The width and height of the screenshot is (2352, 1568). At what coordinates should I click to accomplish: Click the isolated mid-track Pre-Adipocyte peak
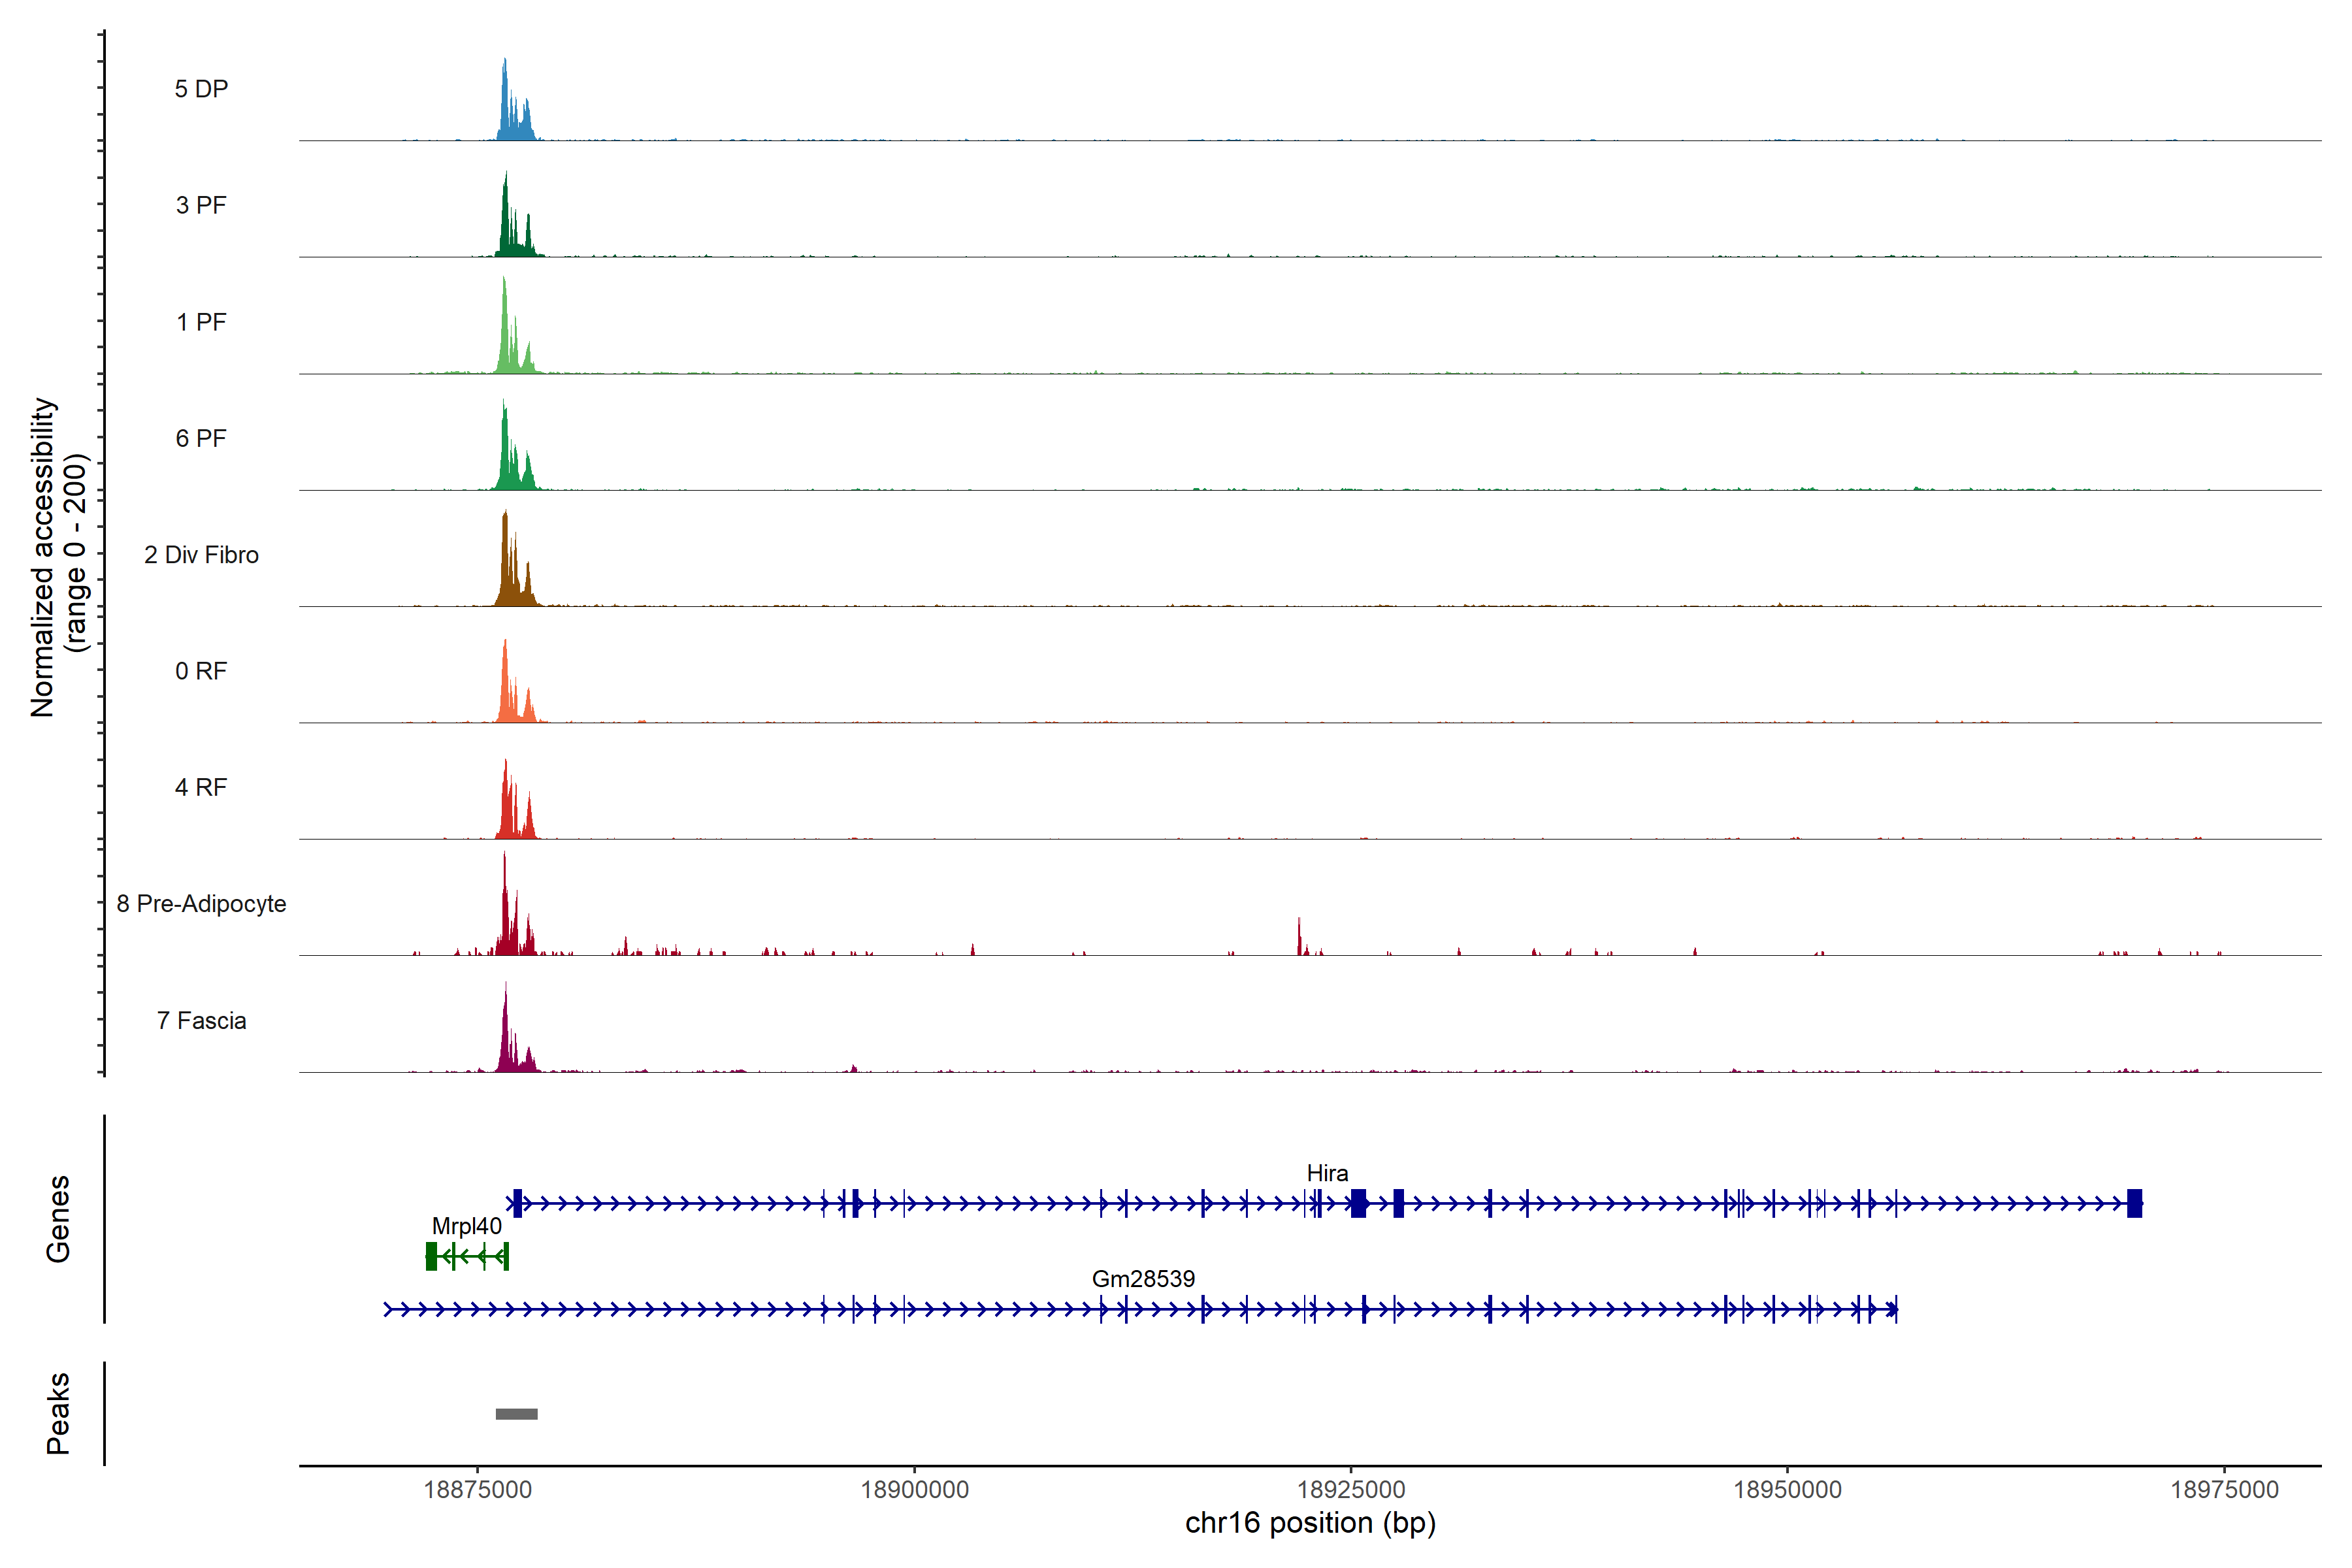(1299, 940)
